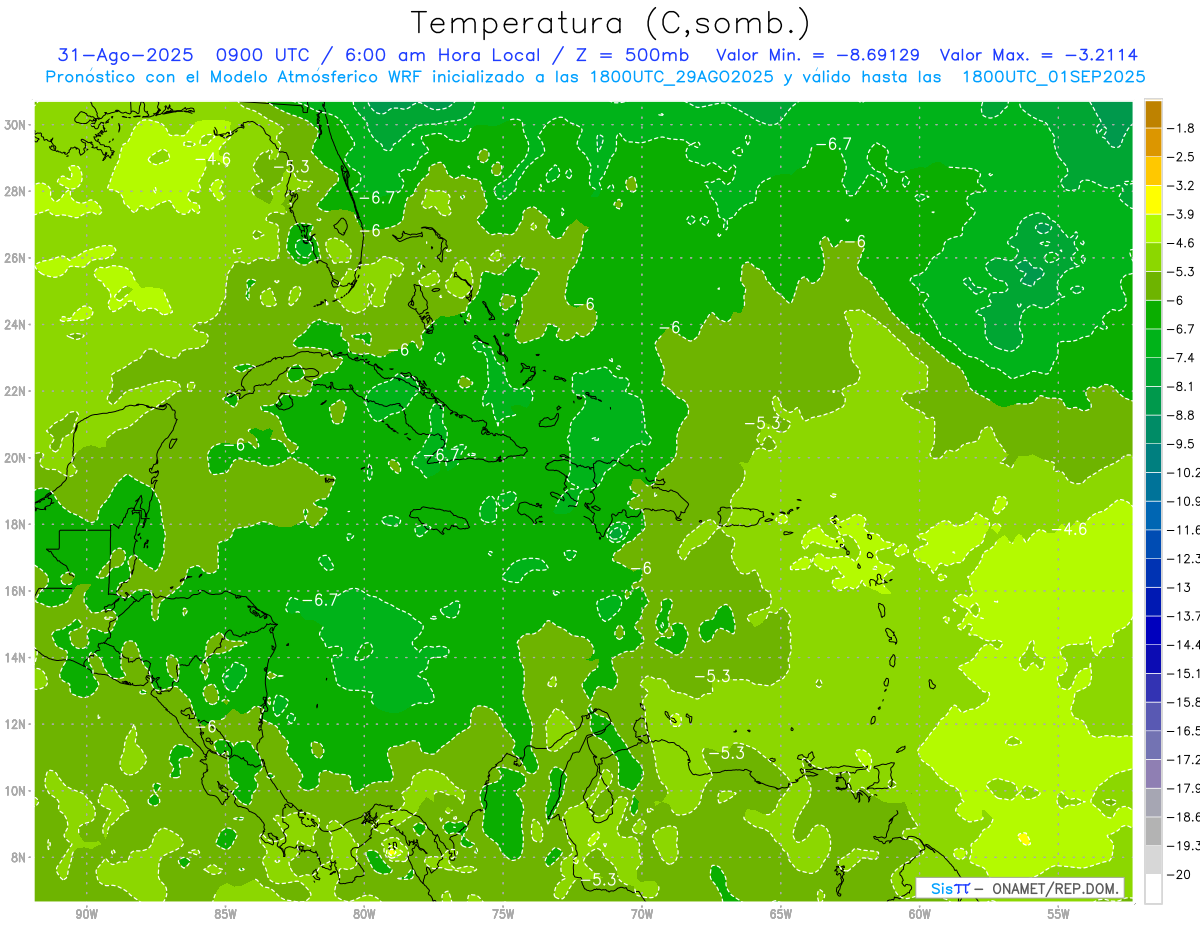Pick the blue swatch between -11.6 and -12.3

point(1153,544)
